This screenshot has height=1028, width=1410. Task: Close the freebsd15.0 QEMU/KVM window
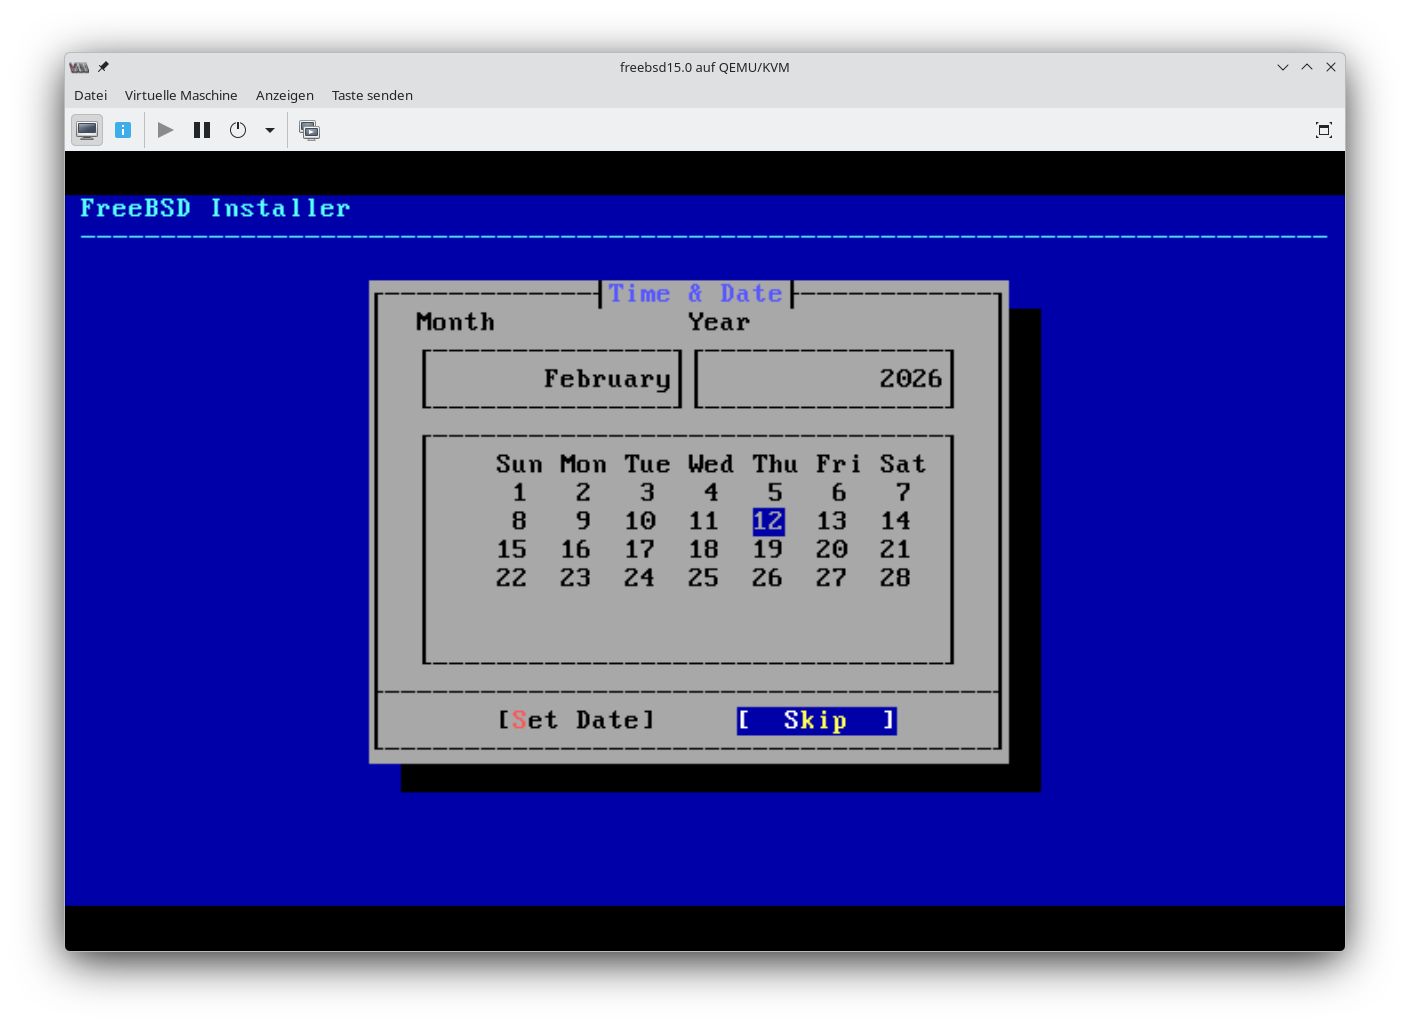click(1331, 67)
